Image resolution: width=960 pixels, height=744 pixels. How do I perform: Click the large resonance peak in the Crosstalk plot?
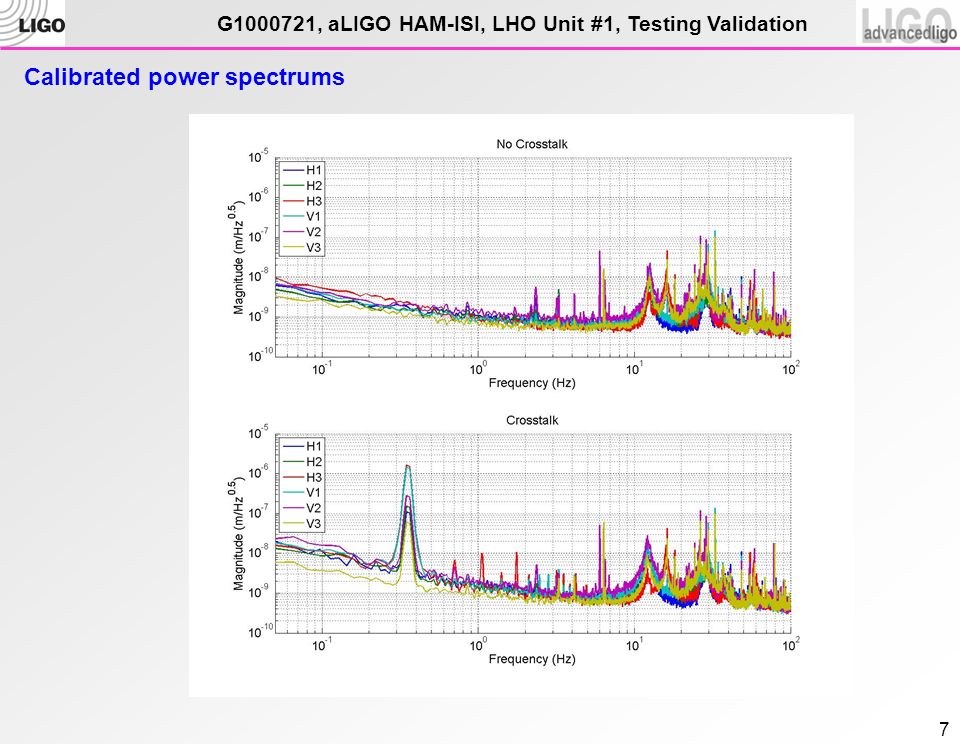tap(408, 520)
